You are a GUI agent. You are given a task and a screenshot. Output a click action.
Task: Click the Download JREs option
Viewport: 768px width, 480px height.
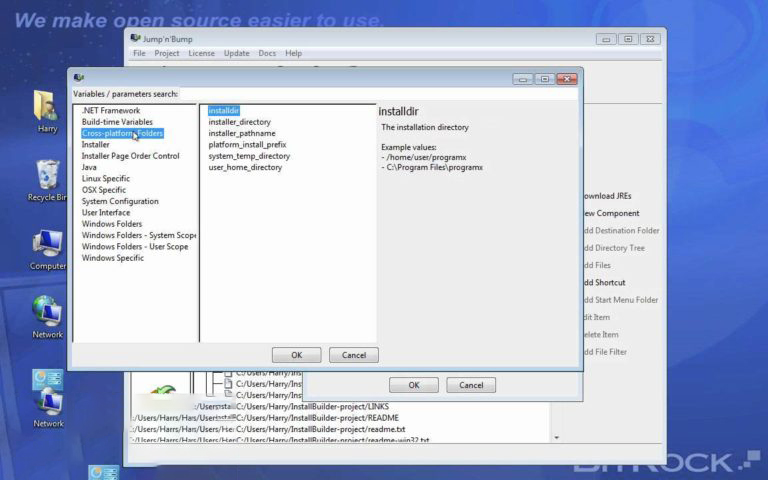click(607, 196)
